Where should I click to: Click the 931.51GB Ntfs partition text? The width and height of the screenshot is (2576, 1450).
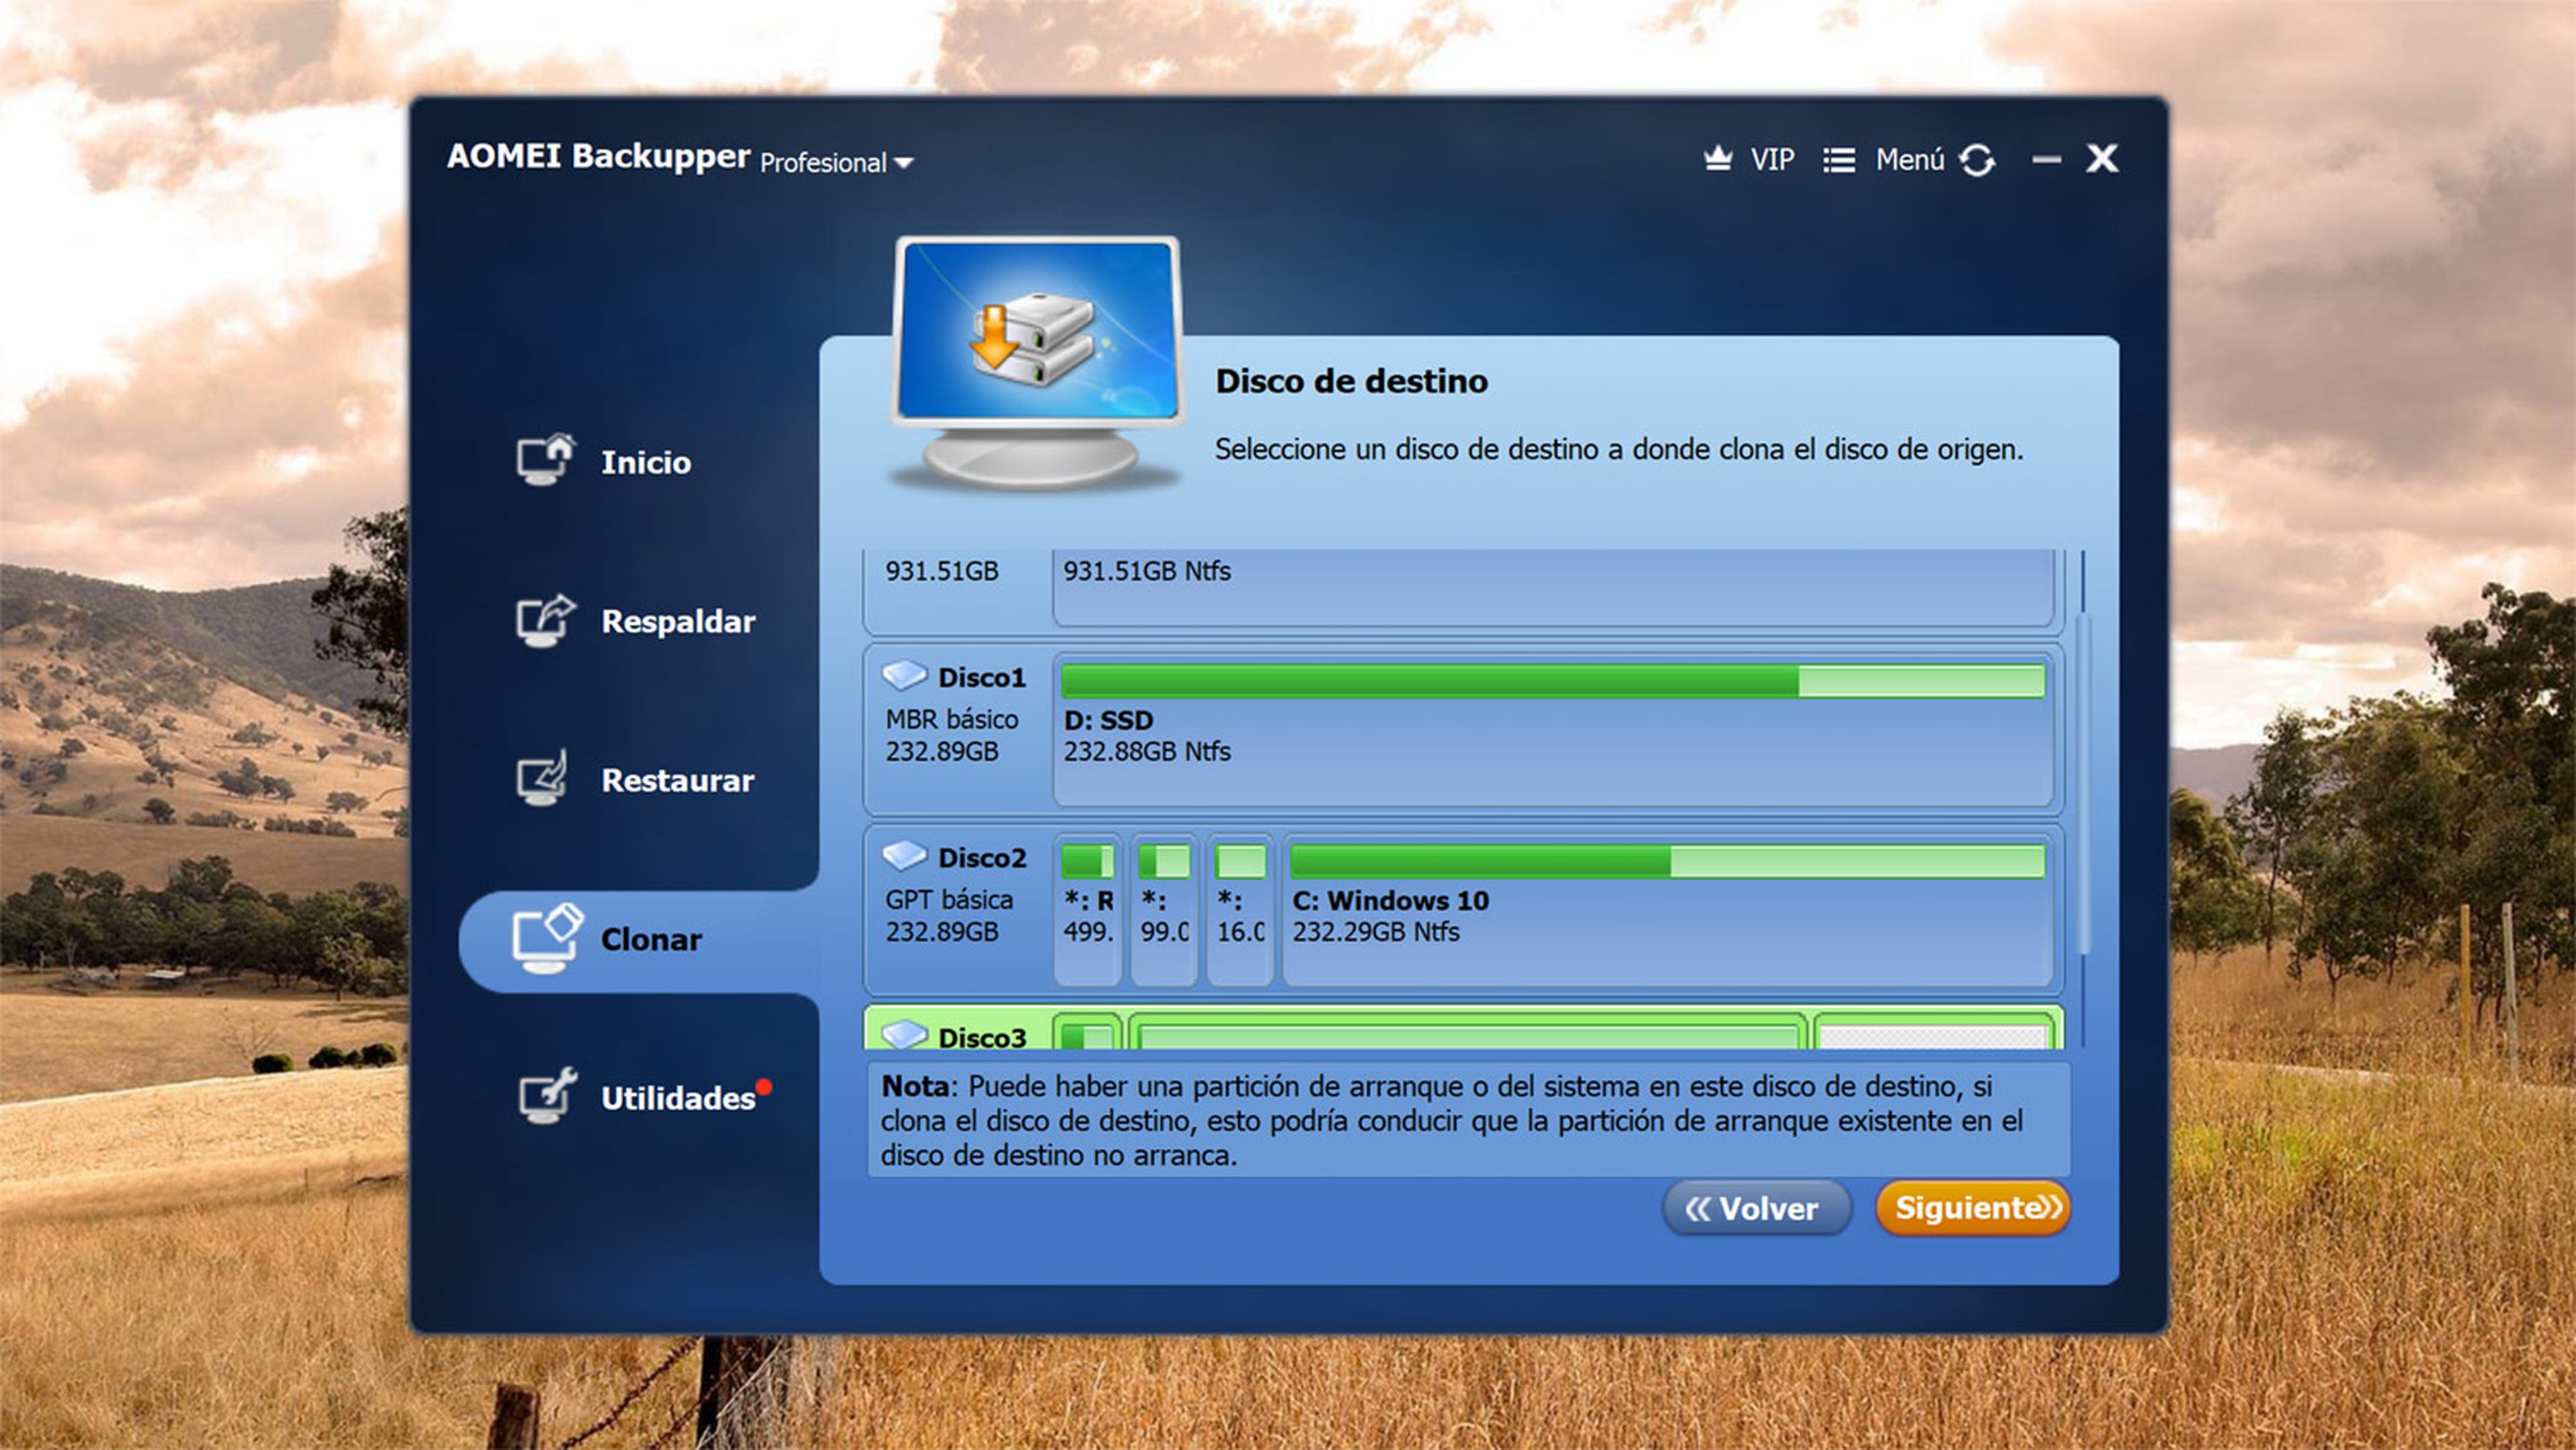(x=1146, y=571)
